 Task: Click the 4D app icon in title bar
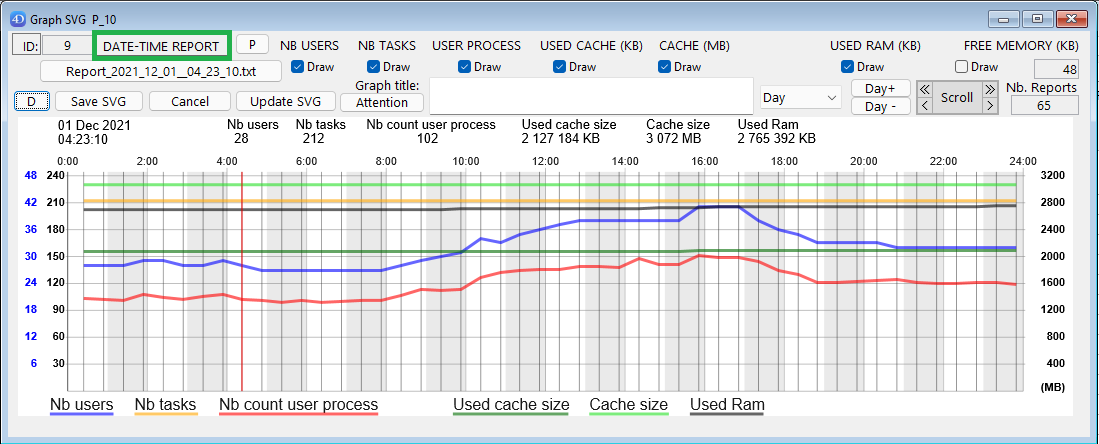coord(17,18)
